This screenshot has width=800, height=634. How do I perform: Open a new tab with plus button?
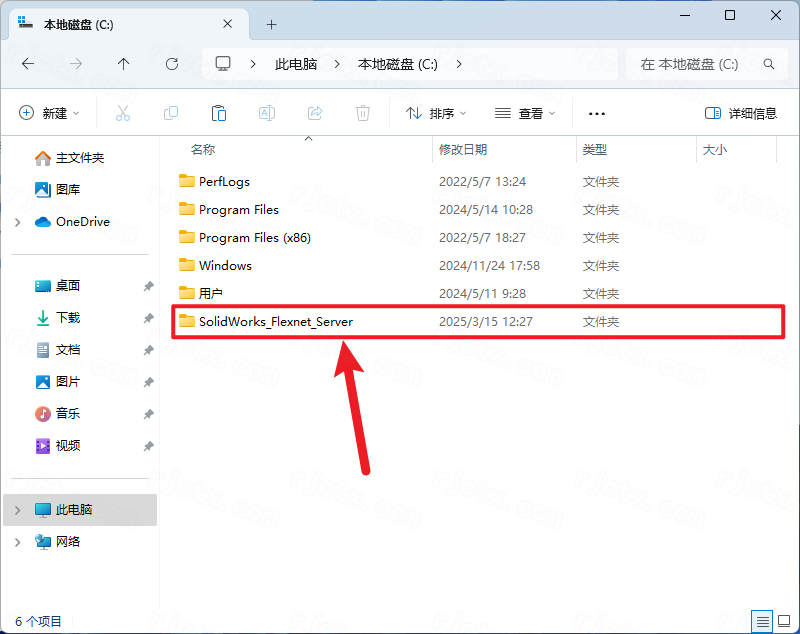coord(271,24)
